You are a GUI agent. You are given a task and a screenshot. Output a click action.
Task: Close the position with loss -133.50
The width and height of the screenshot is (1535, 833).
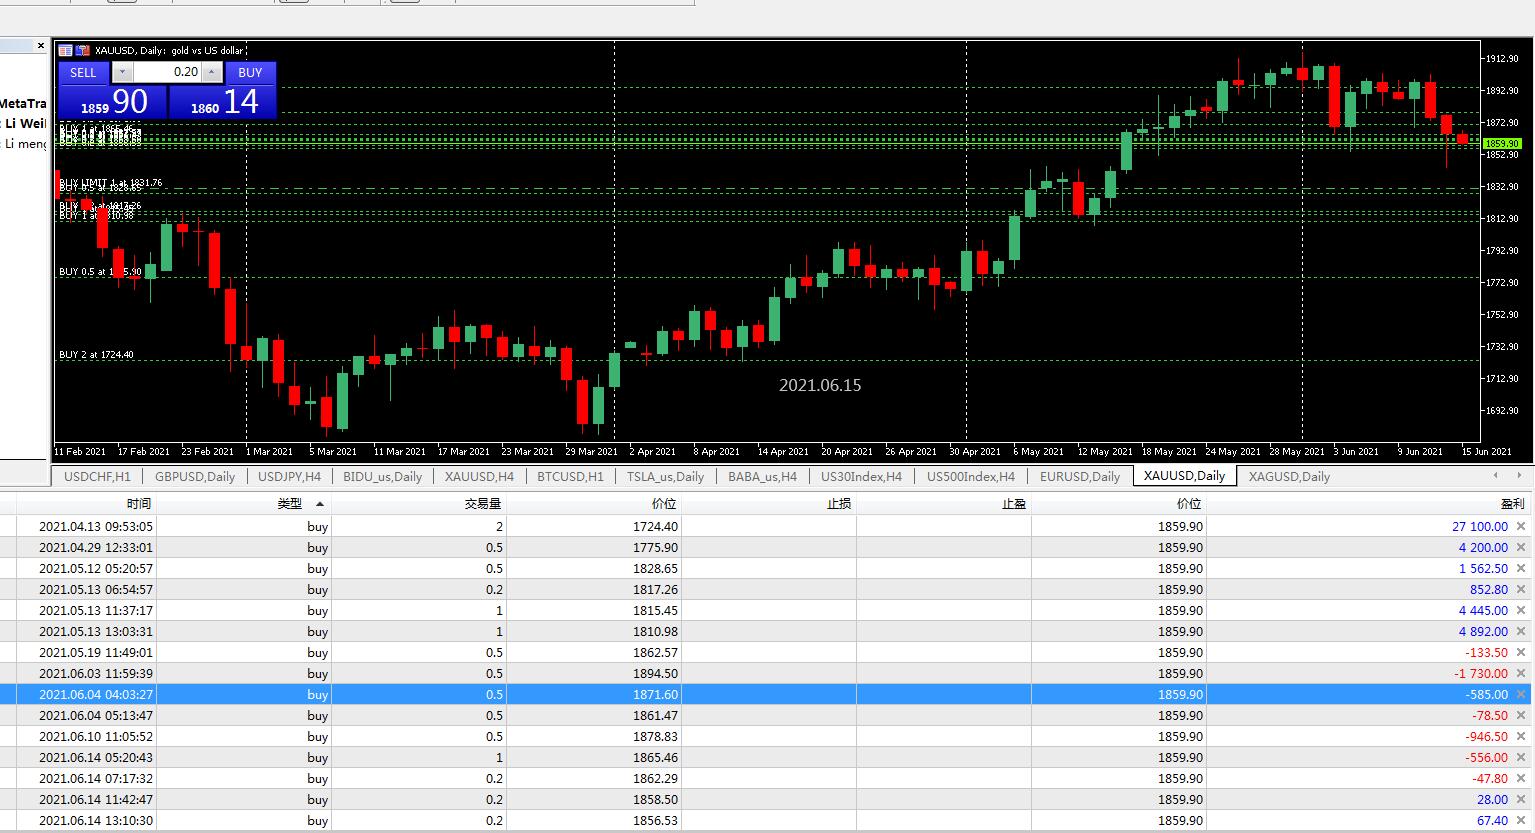pos(1521,652)
